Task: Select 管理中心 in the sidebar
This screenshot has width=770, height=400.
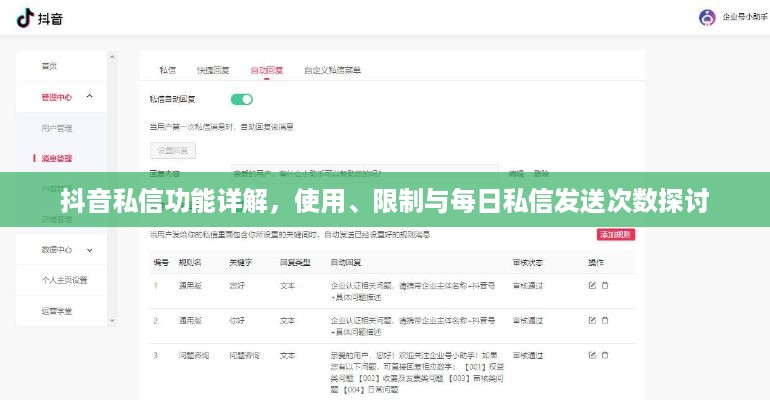Action: [56, 97]
